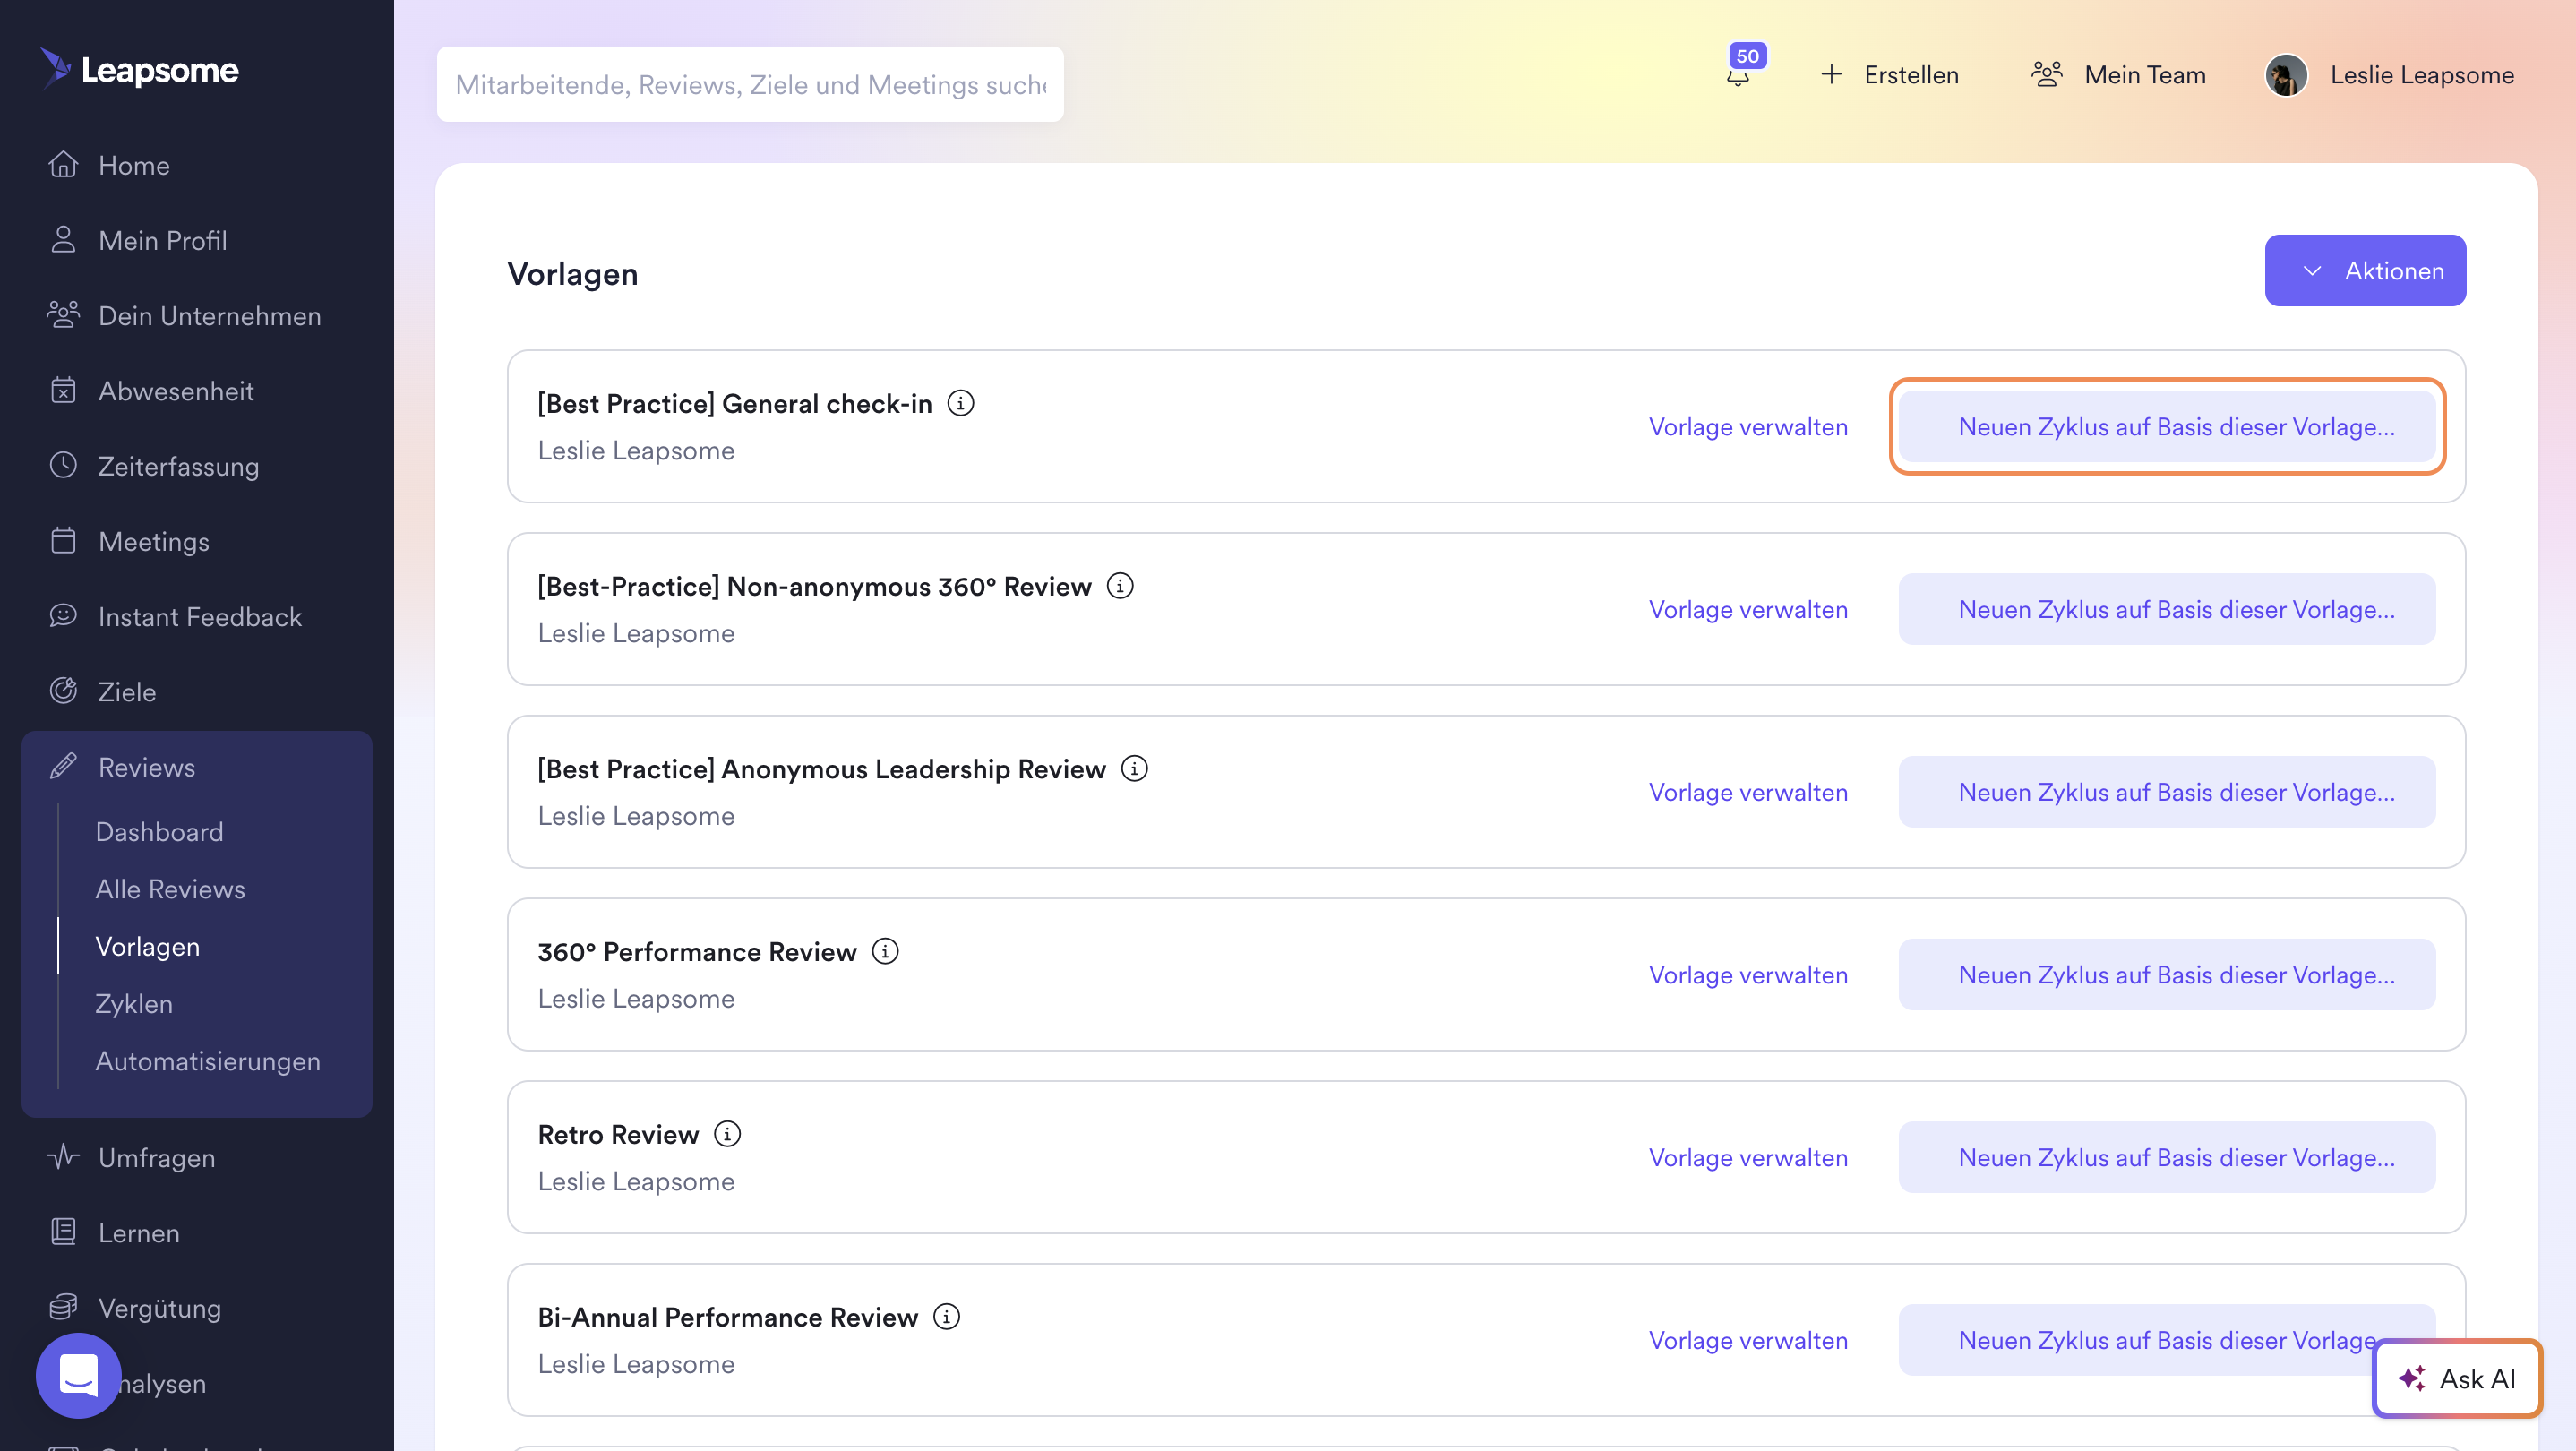Start new cycle from Anonymous Leadership Review
The image size is (2576, 1451).
click(2167, 792)
